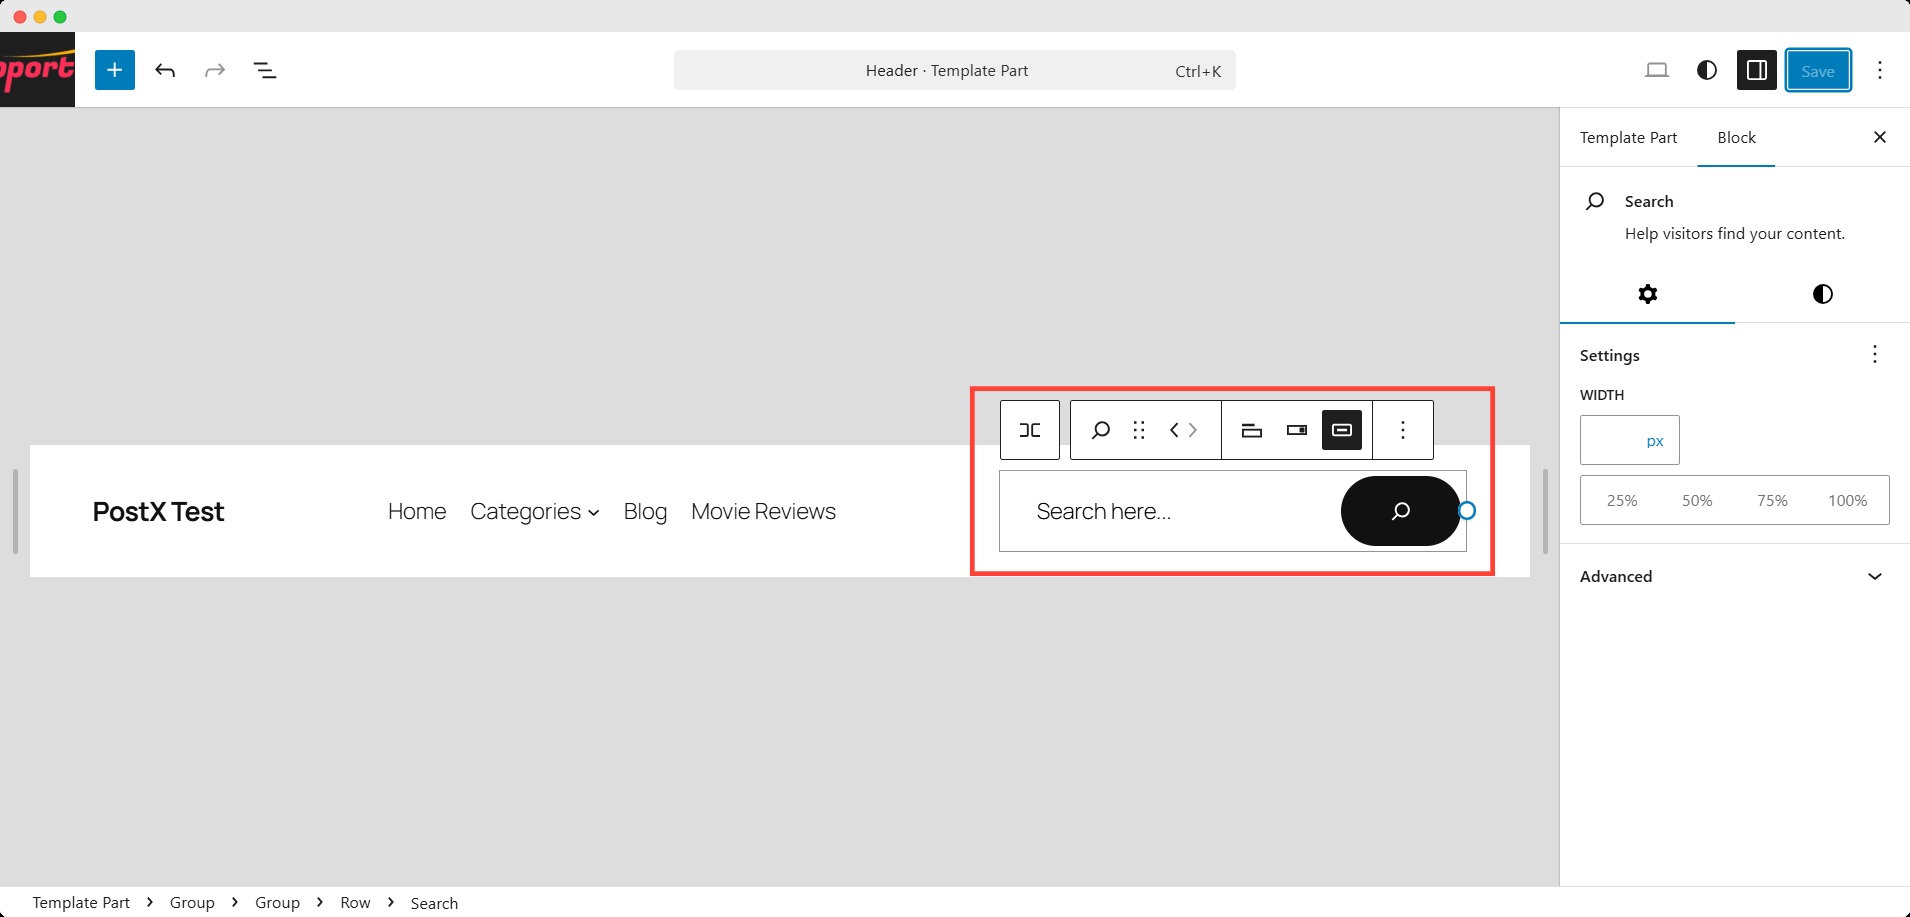The image size is (1910, 917).
Task: Switch to the block Styles tab in sidebar
Action: pos(1822,294)
